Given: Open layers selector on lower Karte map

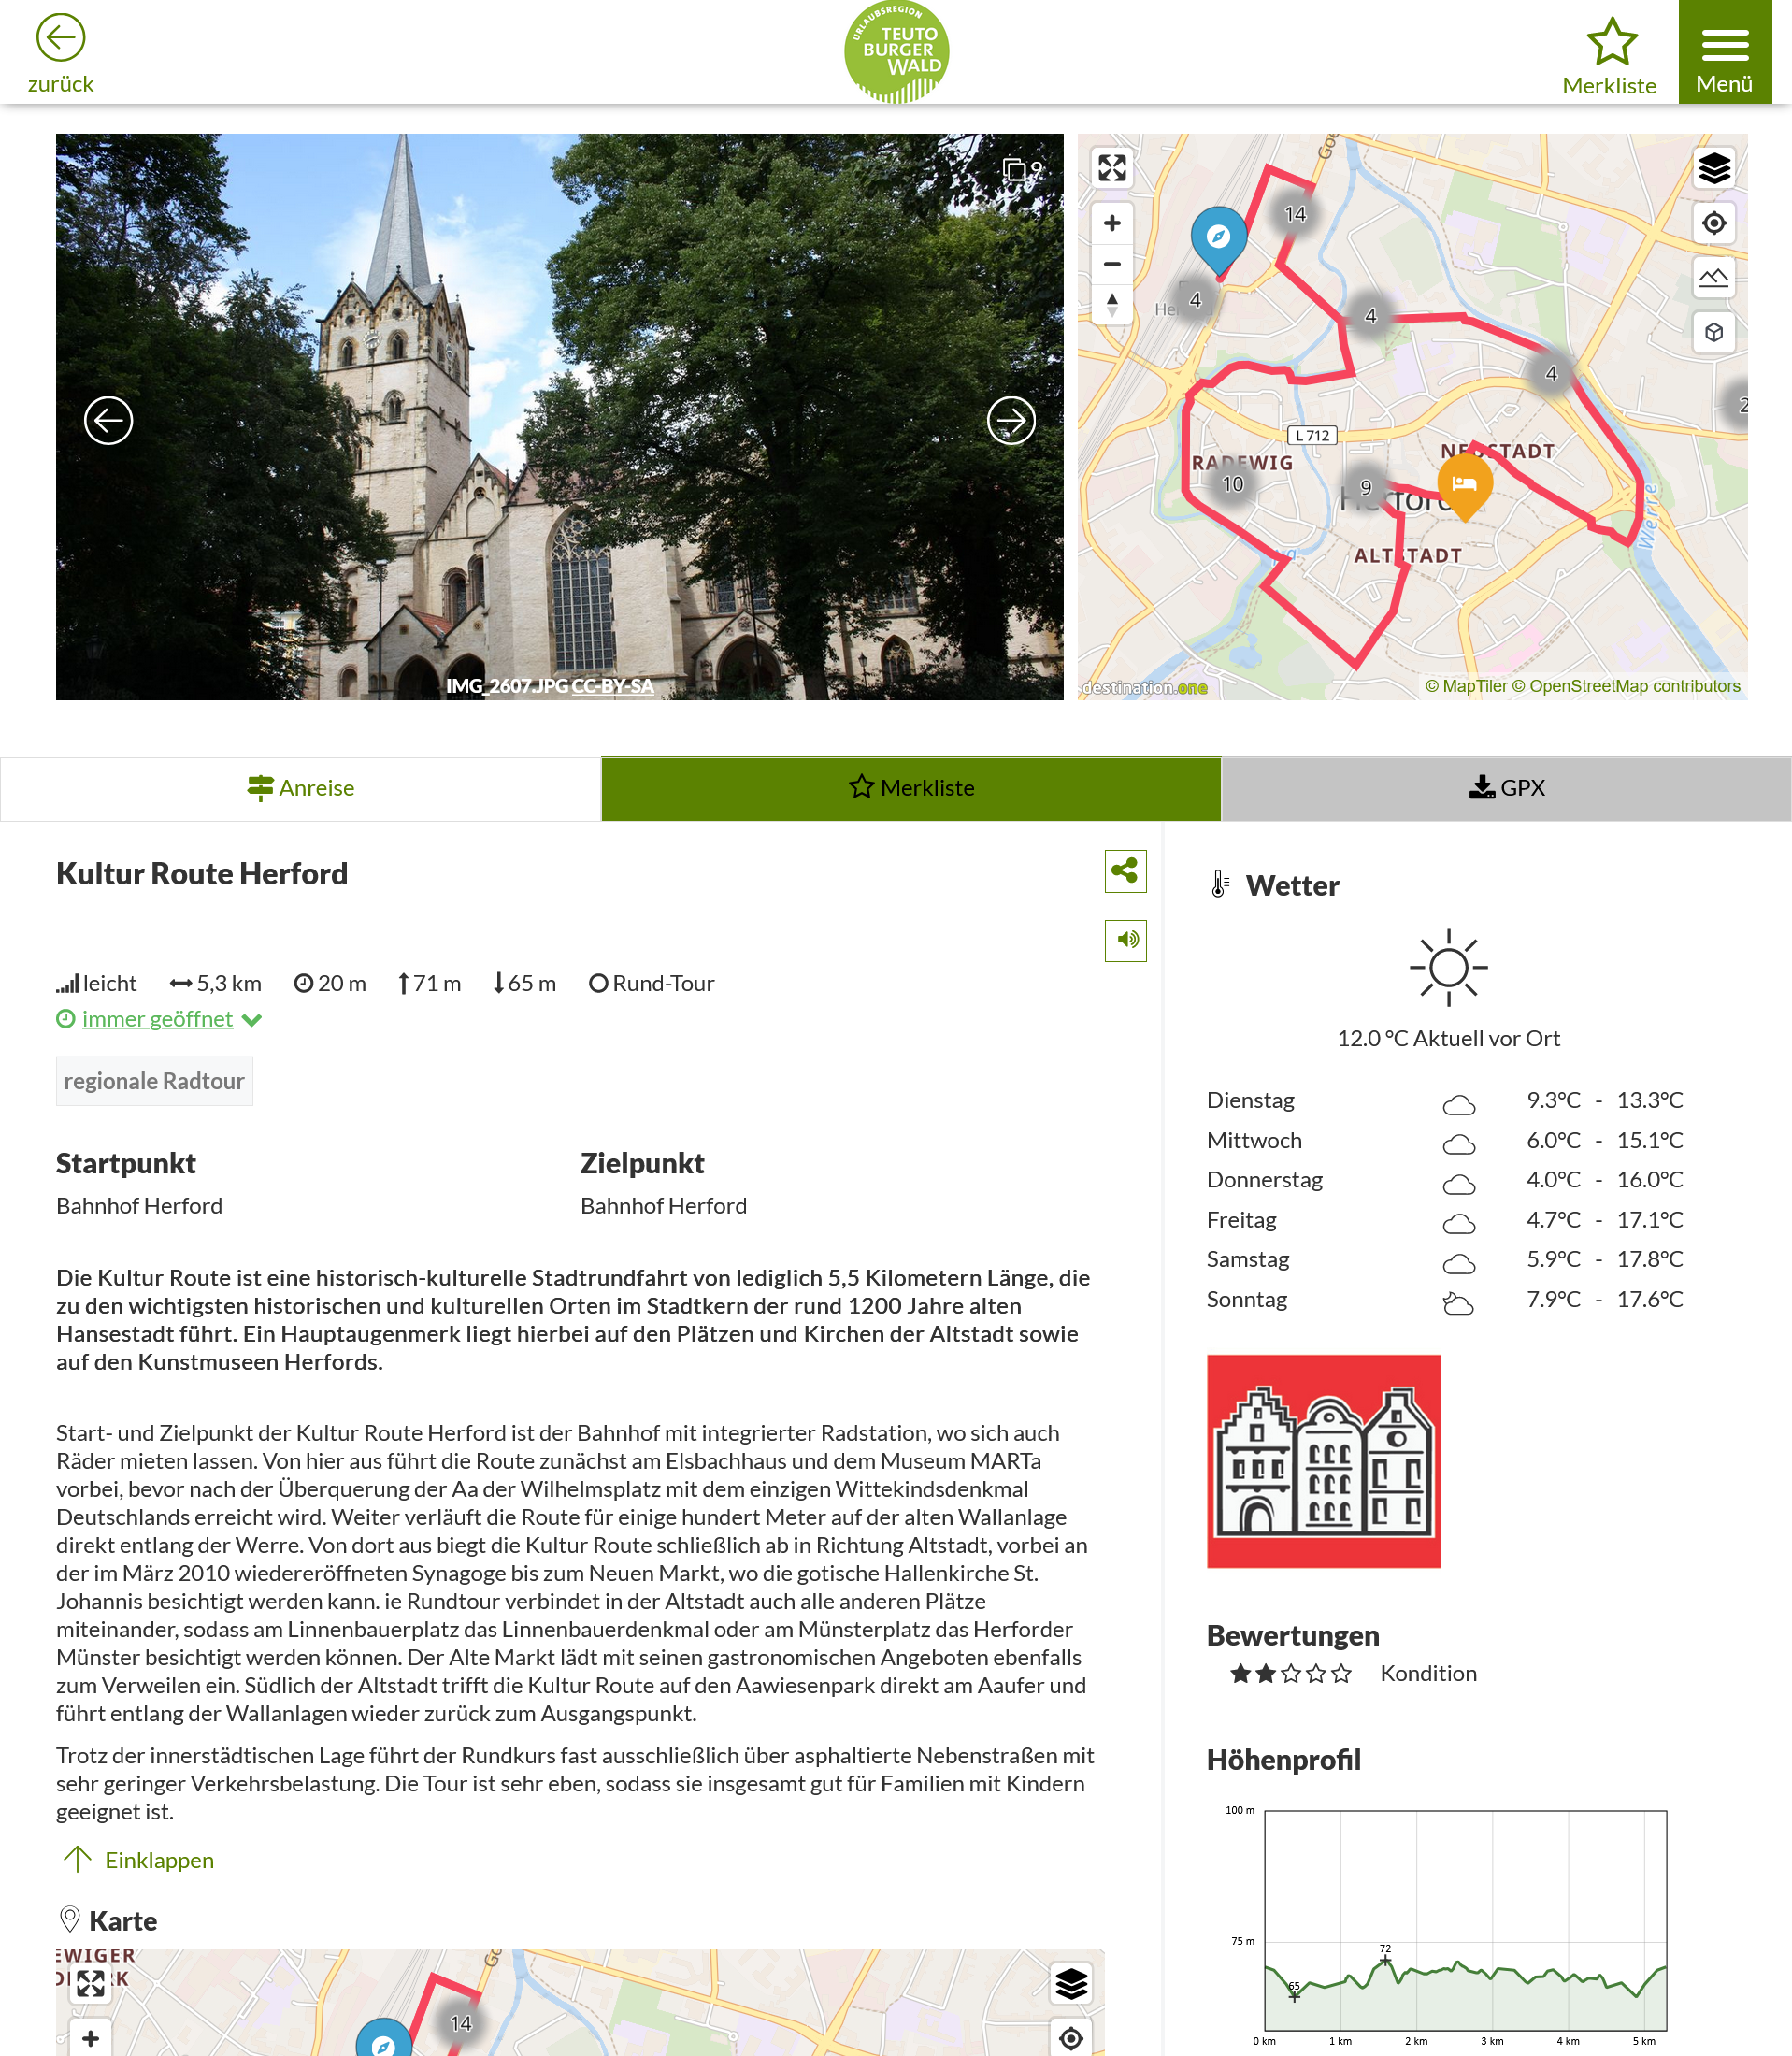Looking at the screenshot, I should coord(1071,1983).
